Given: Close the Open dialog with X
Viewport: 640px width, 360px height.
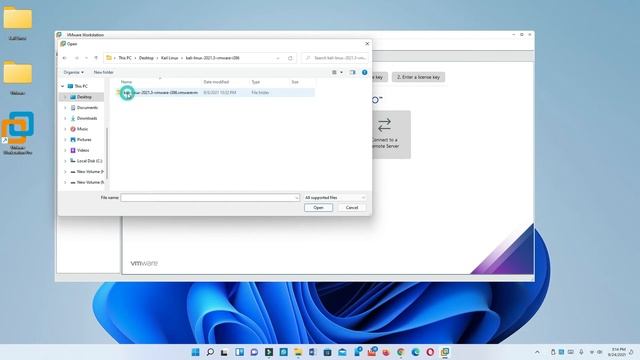Looking at the screenshot, I should click(x=367, y=44).
